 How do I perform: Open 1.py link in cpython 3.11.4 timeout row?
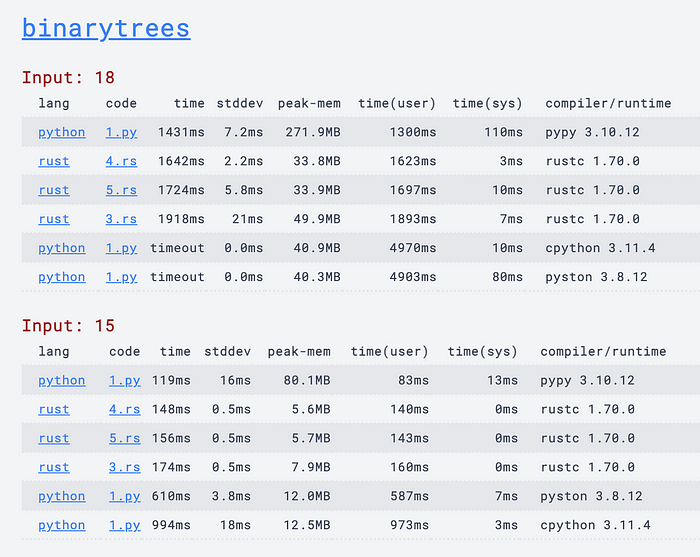pos(121,248)
